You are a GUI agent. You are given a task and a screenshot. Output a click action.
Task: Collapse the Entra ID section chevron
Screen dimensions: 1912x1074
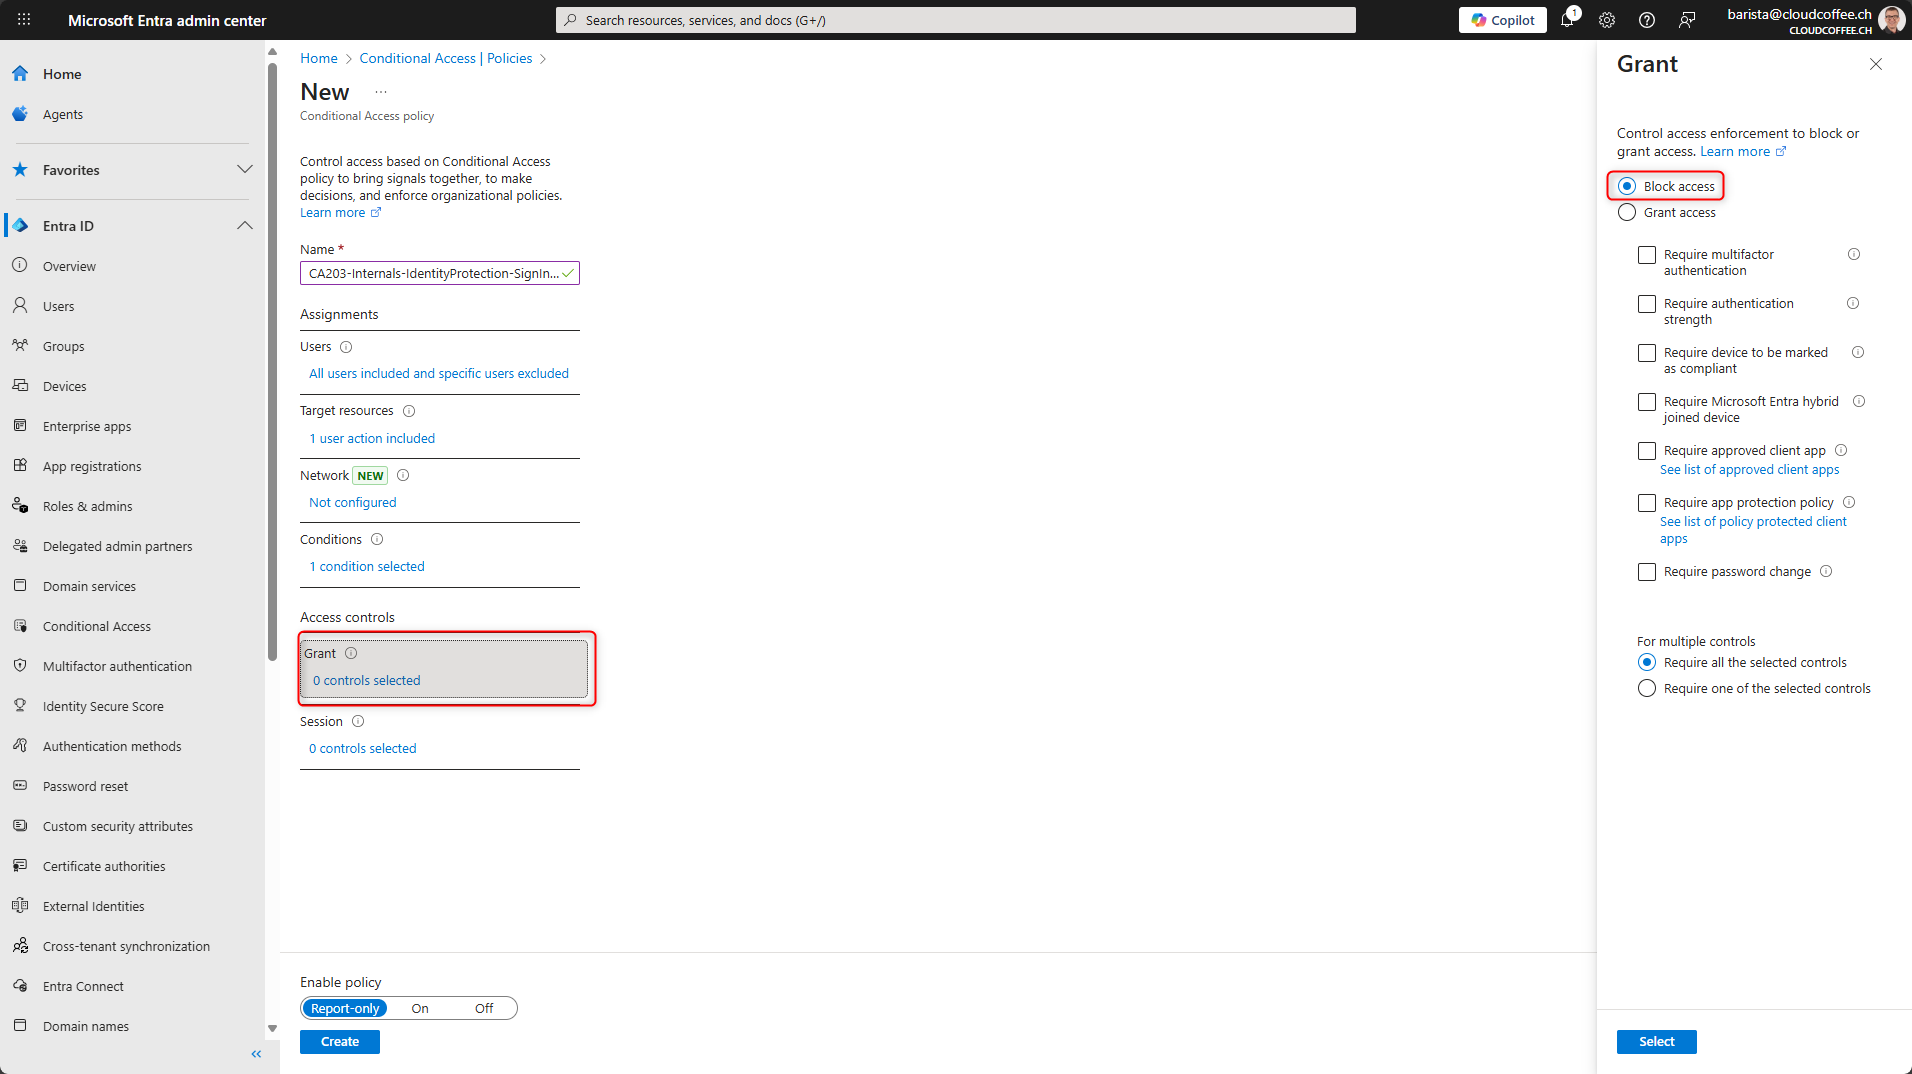245,225
